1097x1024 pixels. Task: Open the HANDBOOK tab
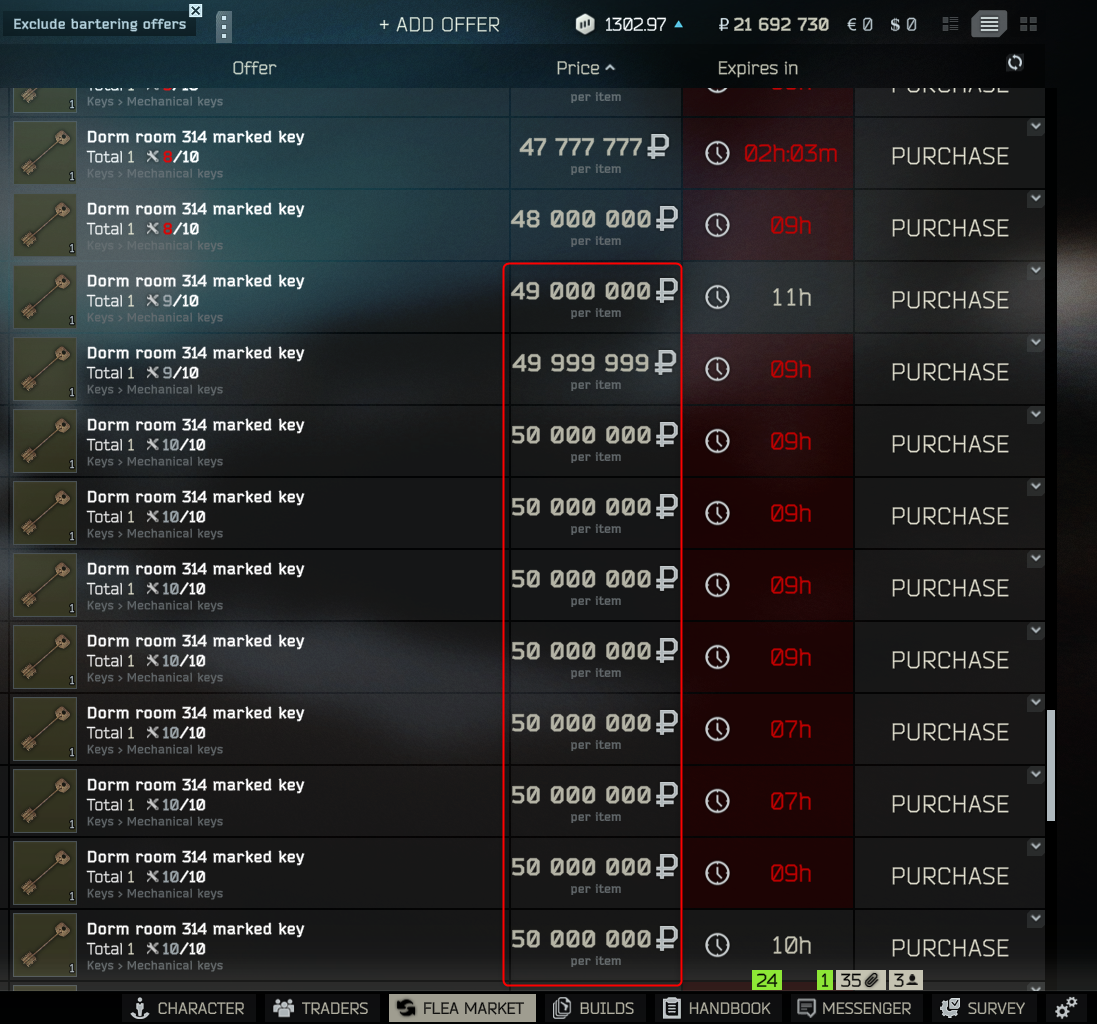717,1008
